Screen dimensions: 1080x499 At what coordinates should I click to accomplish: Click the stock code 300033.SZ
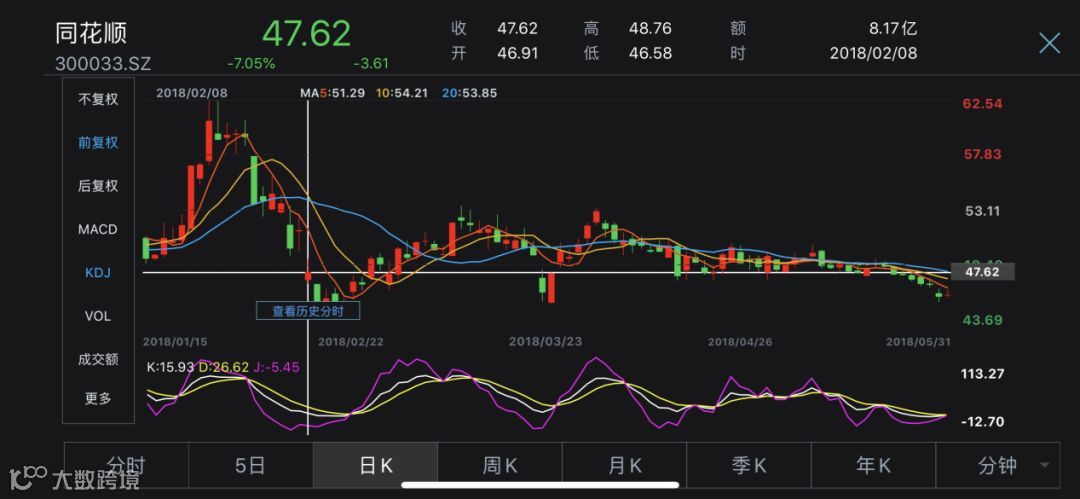coord(103,64)
